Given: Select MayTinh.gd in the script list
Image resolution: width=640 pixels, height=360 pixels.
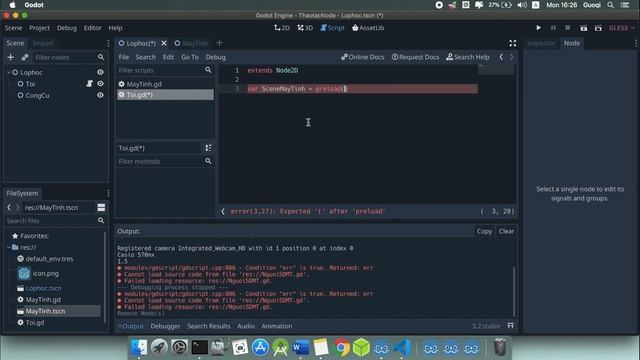Looking at the screenshot, I should (165, 84).
